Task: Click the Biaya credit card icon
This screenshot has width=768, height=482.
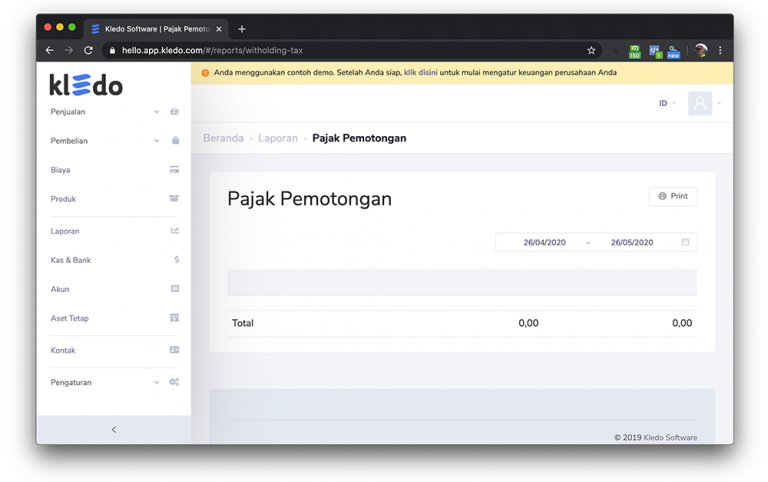Action: [x=174, y=169]
